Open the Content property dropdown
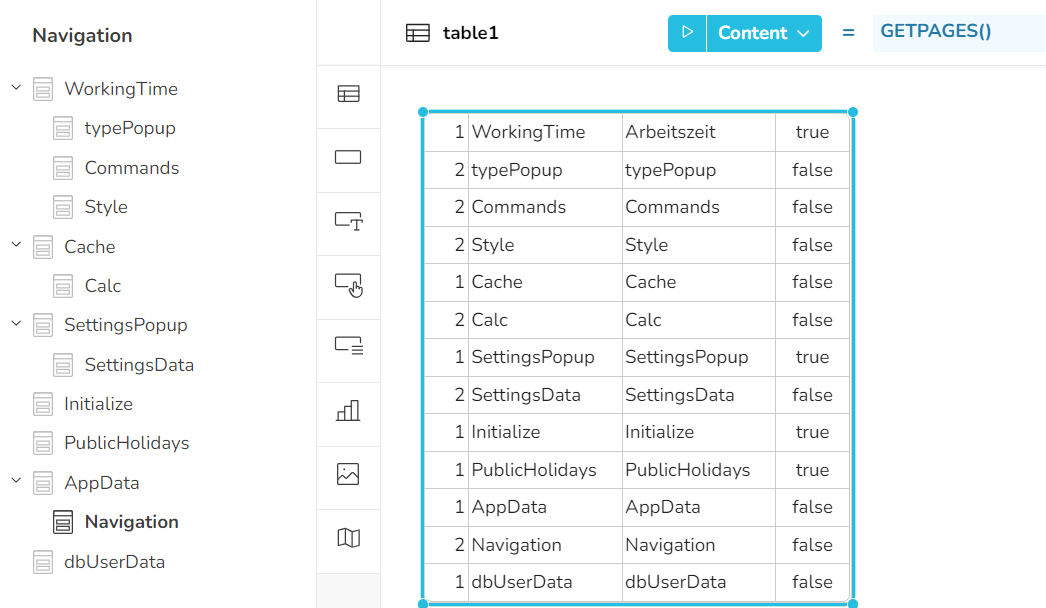 (764, 33)
